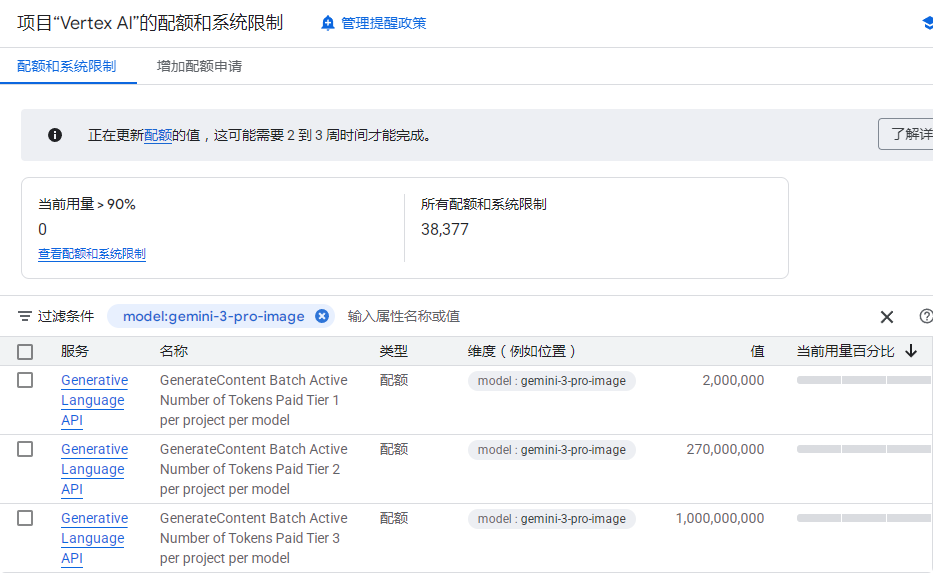The height and width of the screenshot is (573, 933).
Task: Switch to the 配额和系统限制 tab
Action: (67, 66)
